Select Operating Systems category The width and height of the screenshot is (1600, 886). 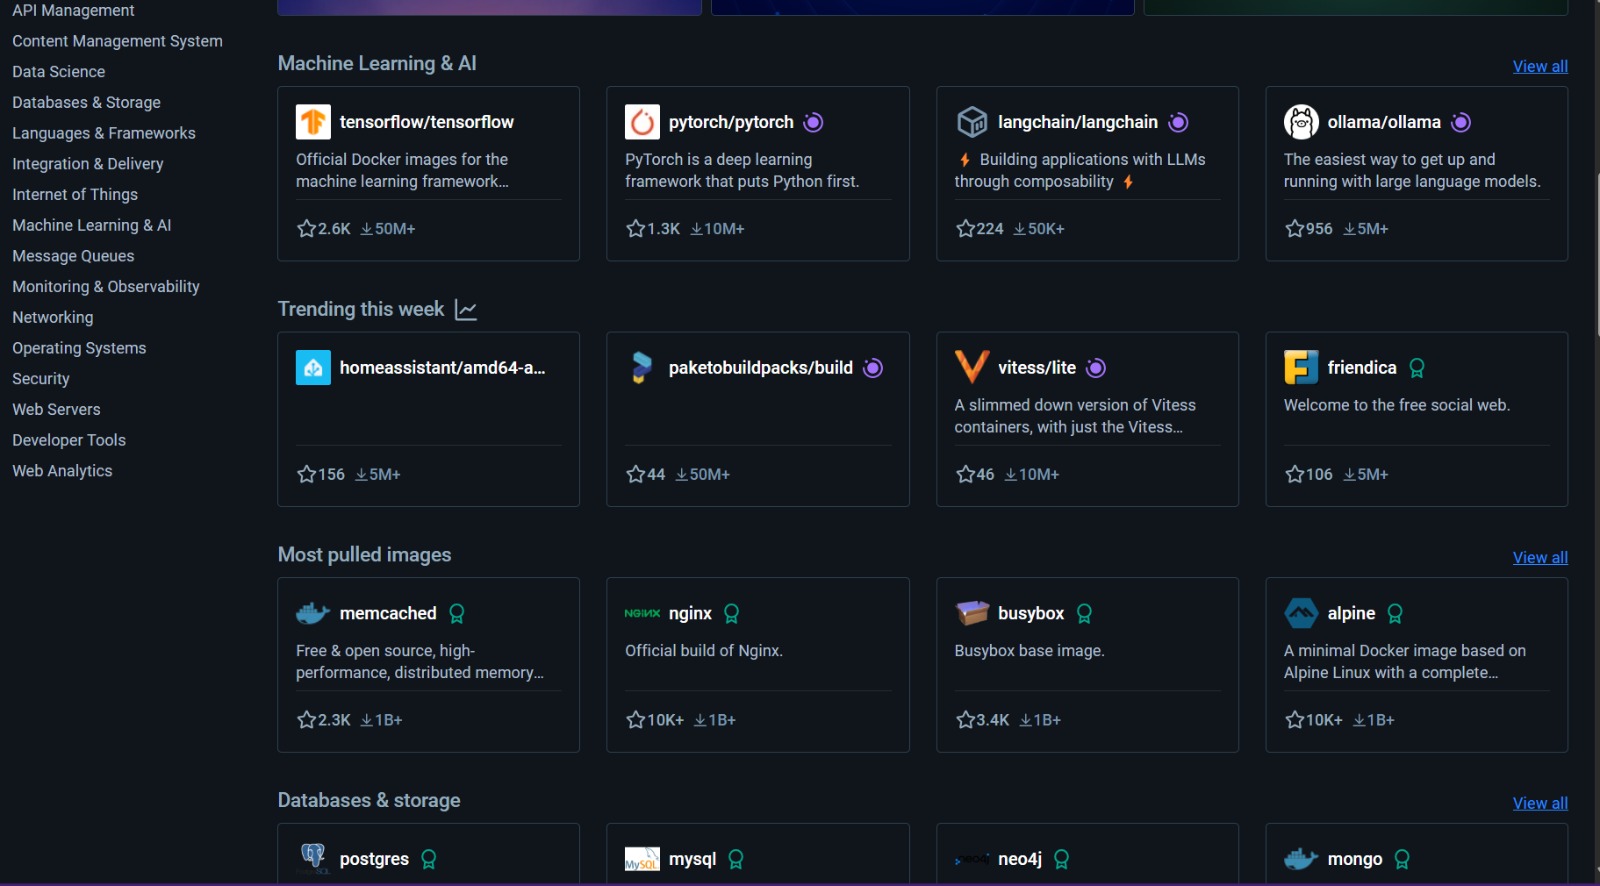pyautogui.click(x=79, y=348)
